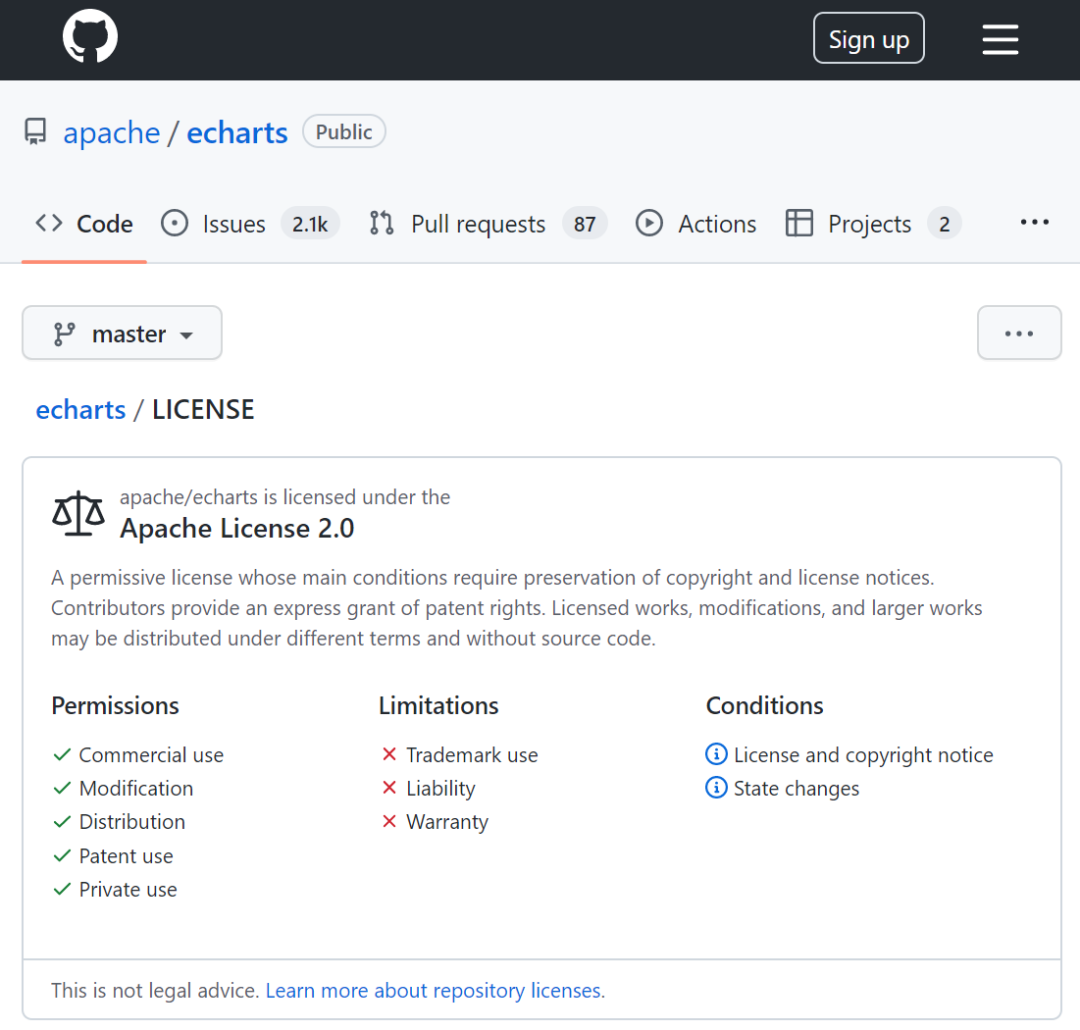
Task: Click the Limitations heading
Action: pyautogui.click(x=439, y=705)
